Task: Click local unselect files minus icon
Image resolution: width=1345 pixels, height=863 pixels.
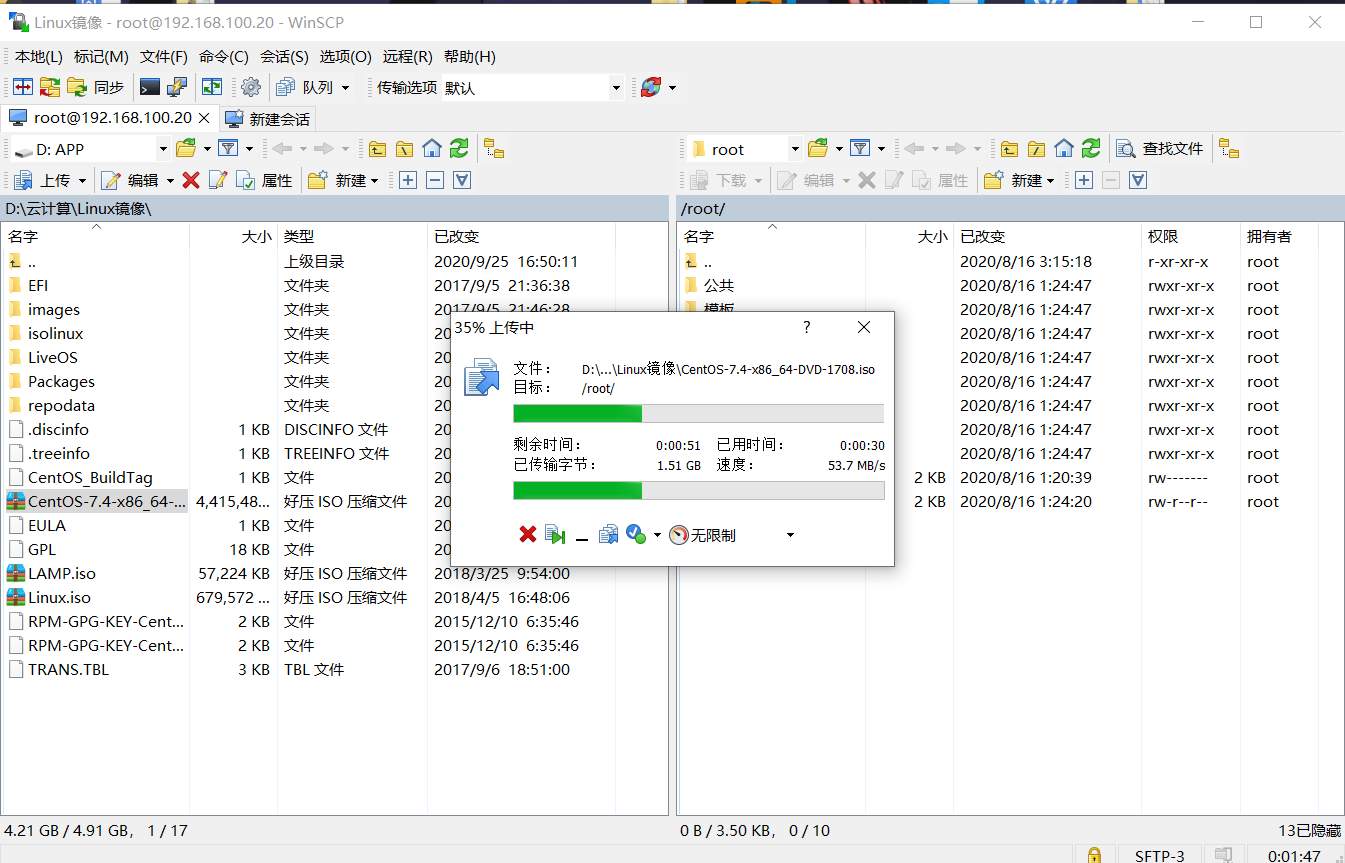Action: coord(435,180)
